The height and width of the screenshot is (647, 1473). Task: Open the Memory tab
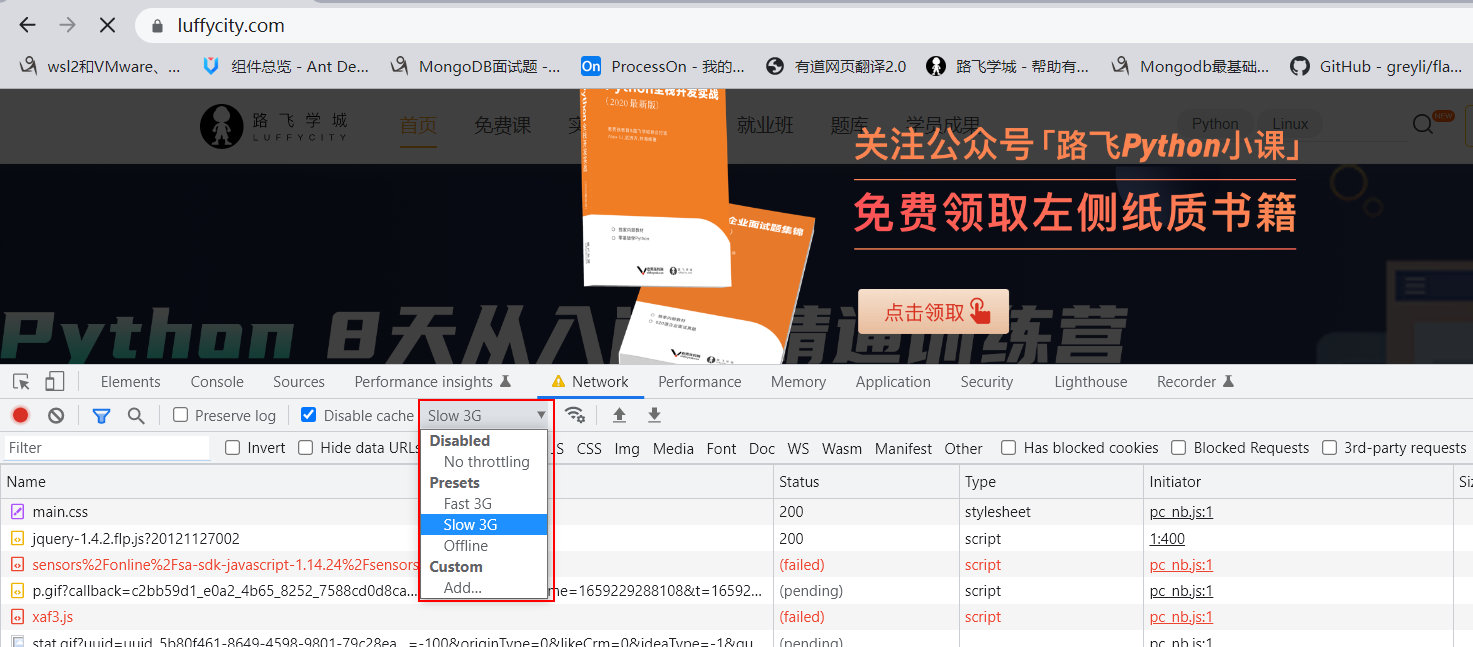[x=798, y=382]
